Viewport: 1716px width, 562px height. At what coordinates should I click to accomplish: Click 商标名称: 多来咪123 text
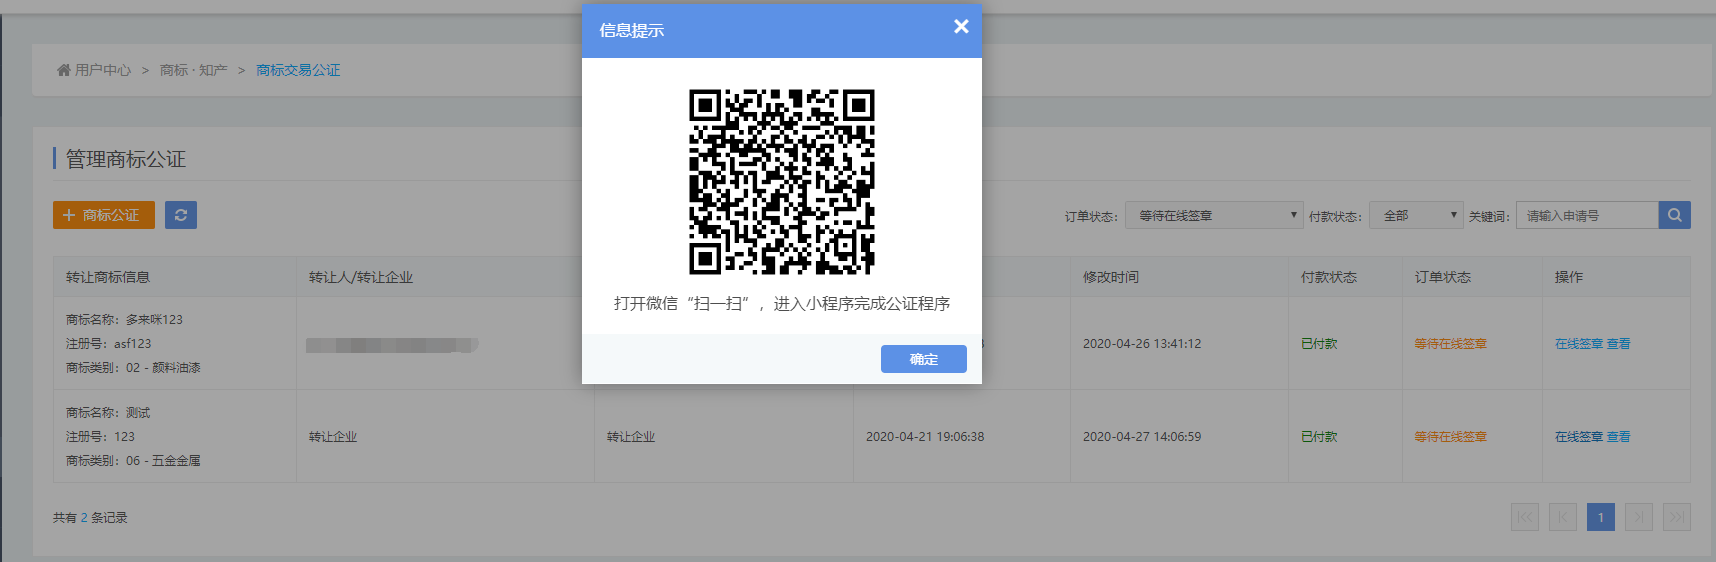(x=125, y=320)
